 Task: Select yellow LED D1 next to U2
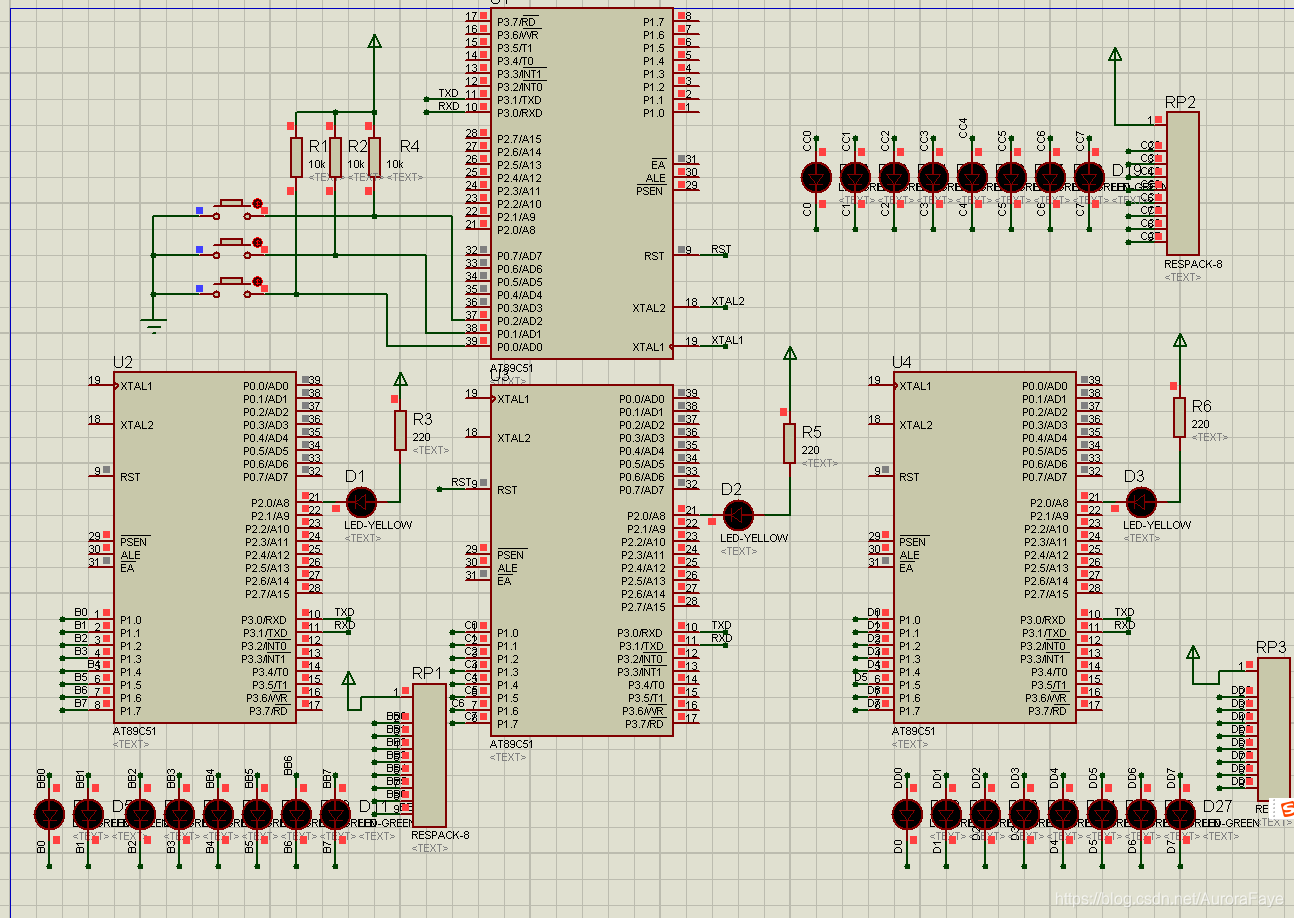point(360,502)
